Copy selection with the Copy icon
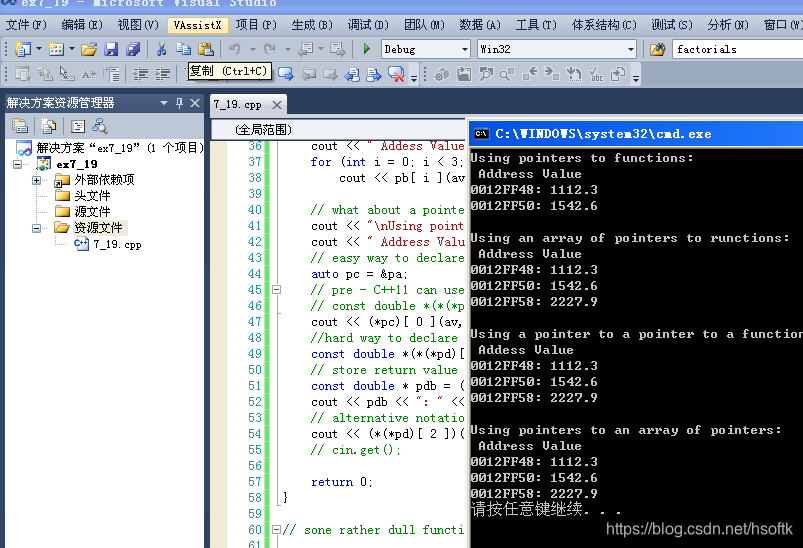This screenshot has height=548, width=803. (x=183, y=49)
